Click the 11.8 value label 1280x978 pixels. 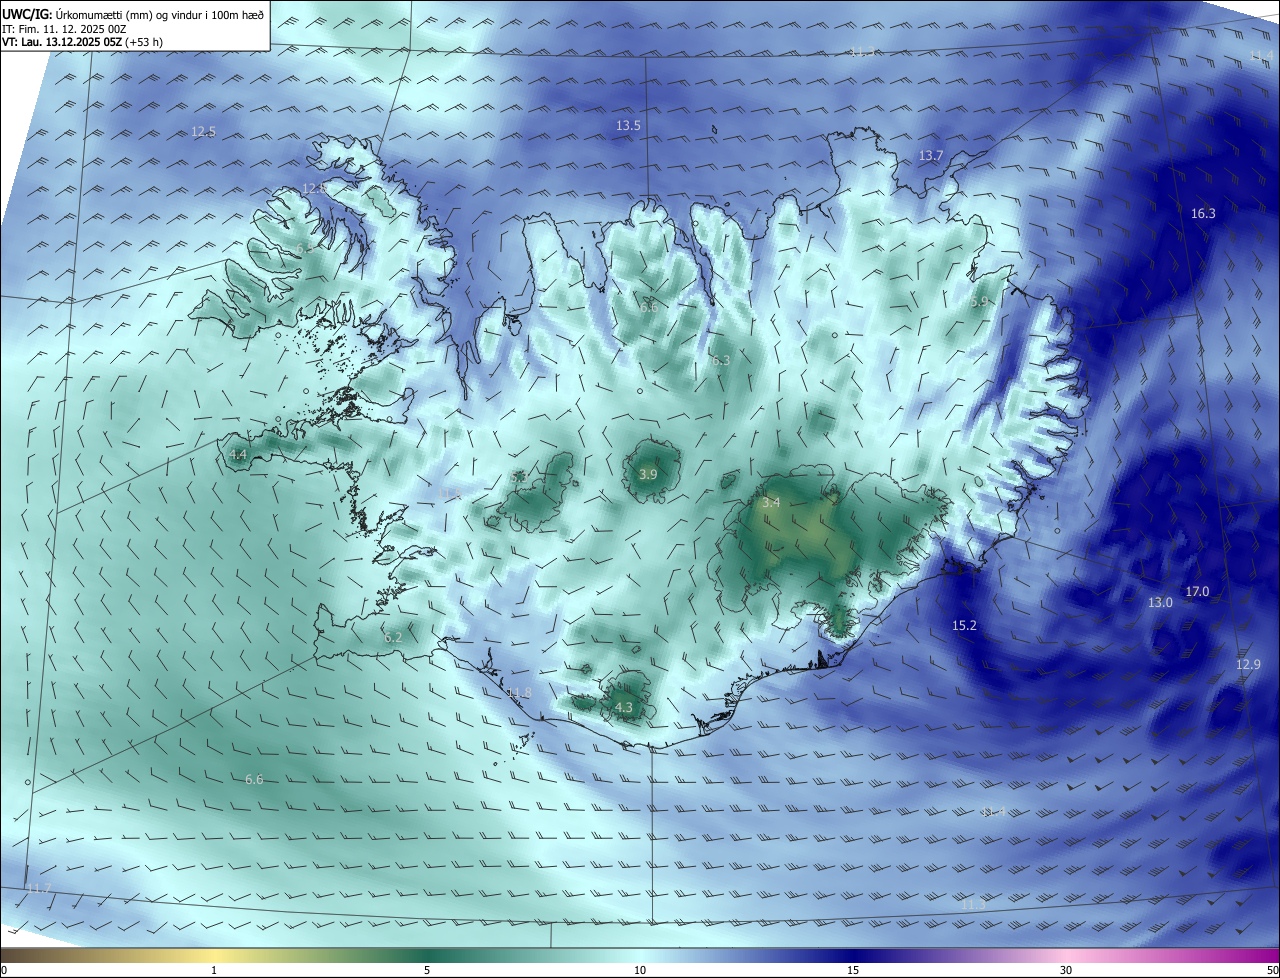519,693
